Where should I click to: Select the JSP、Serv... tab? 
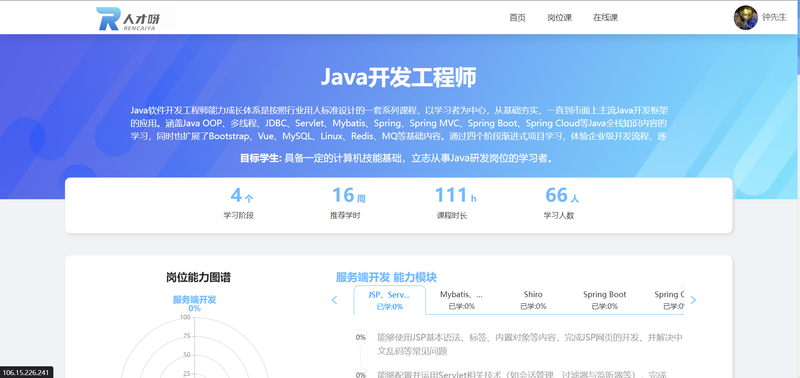click(389, 300)
